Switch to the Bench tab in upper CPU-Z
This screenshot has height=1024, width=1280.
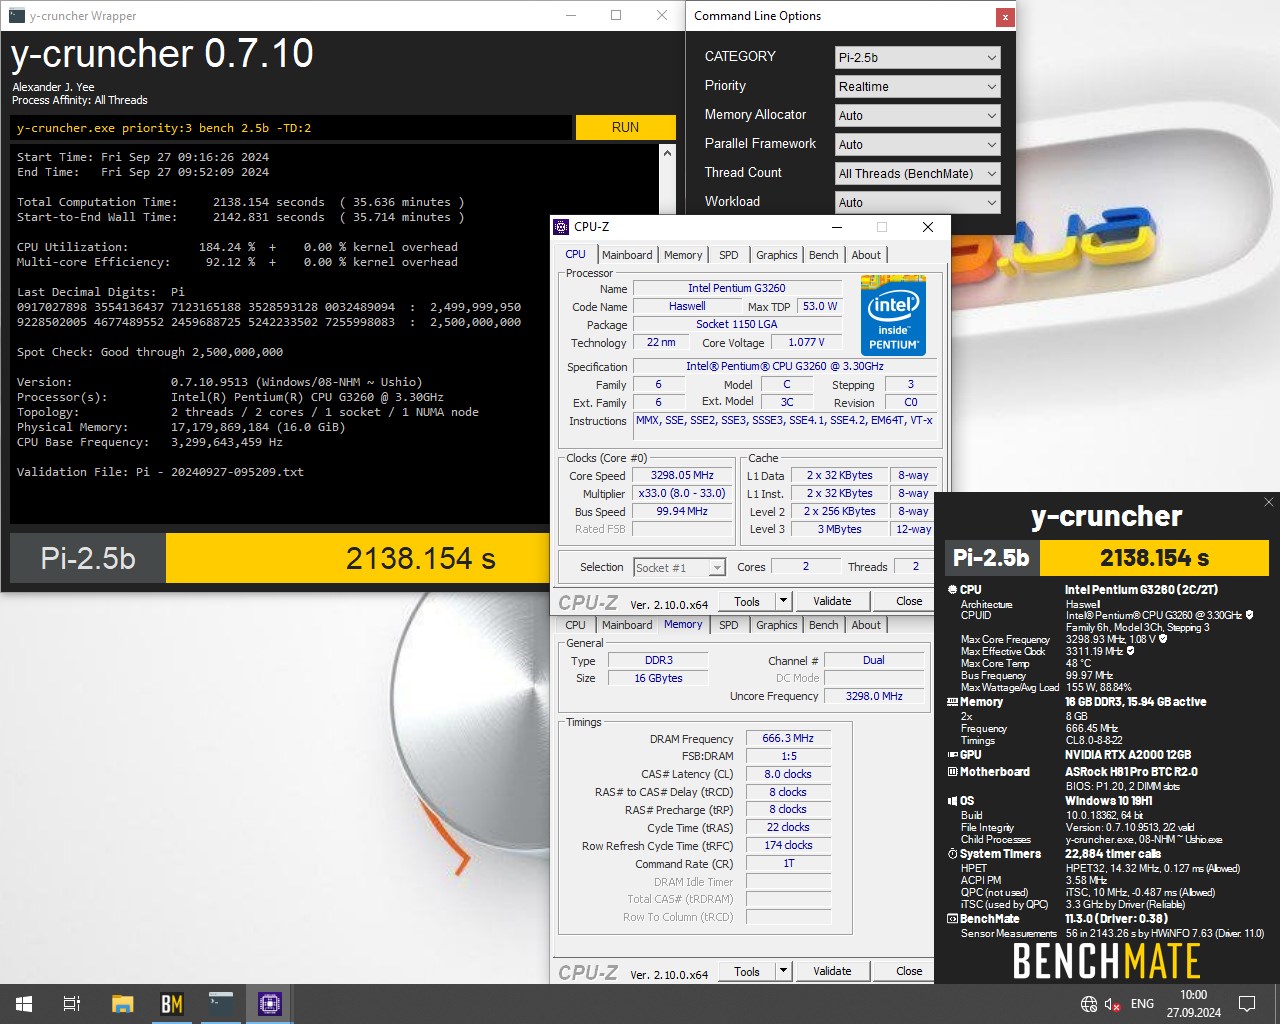pos(824,255)
